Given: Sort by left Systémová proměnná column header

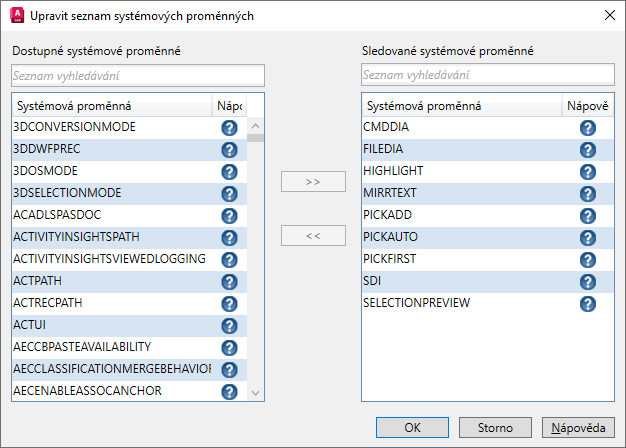Looking at the screenshot, I should click(x=110, y=105).
